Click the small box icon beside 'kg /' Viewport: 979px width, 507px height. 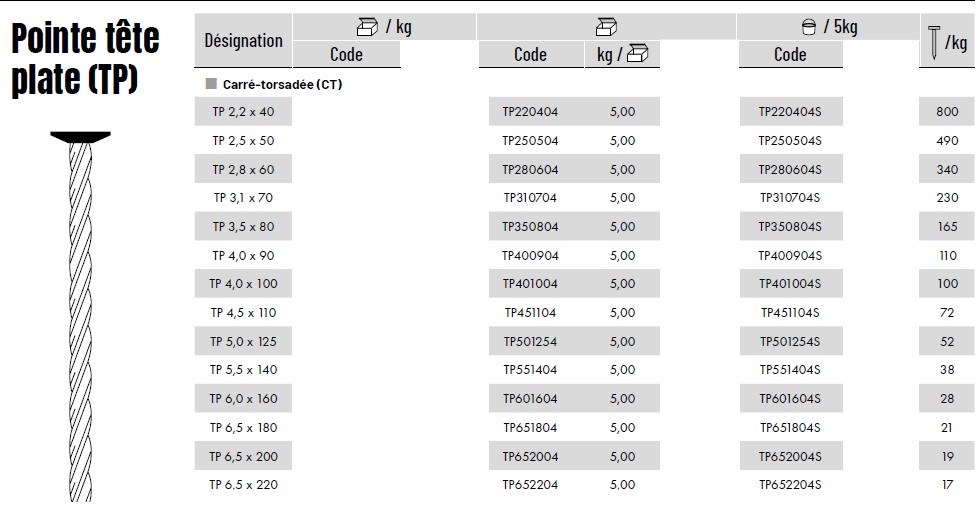638,54
